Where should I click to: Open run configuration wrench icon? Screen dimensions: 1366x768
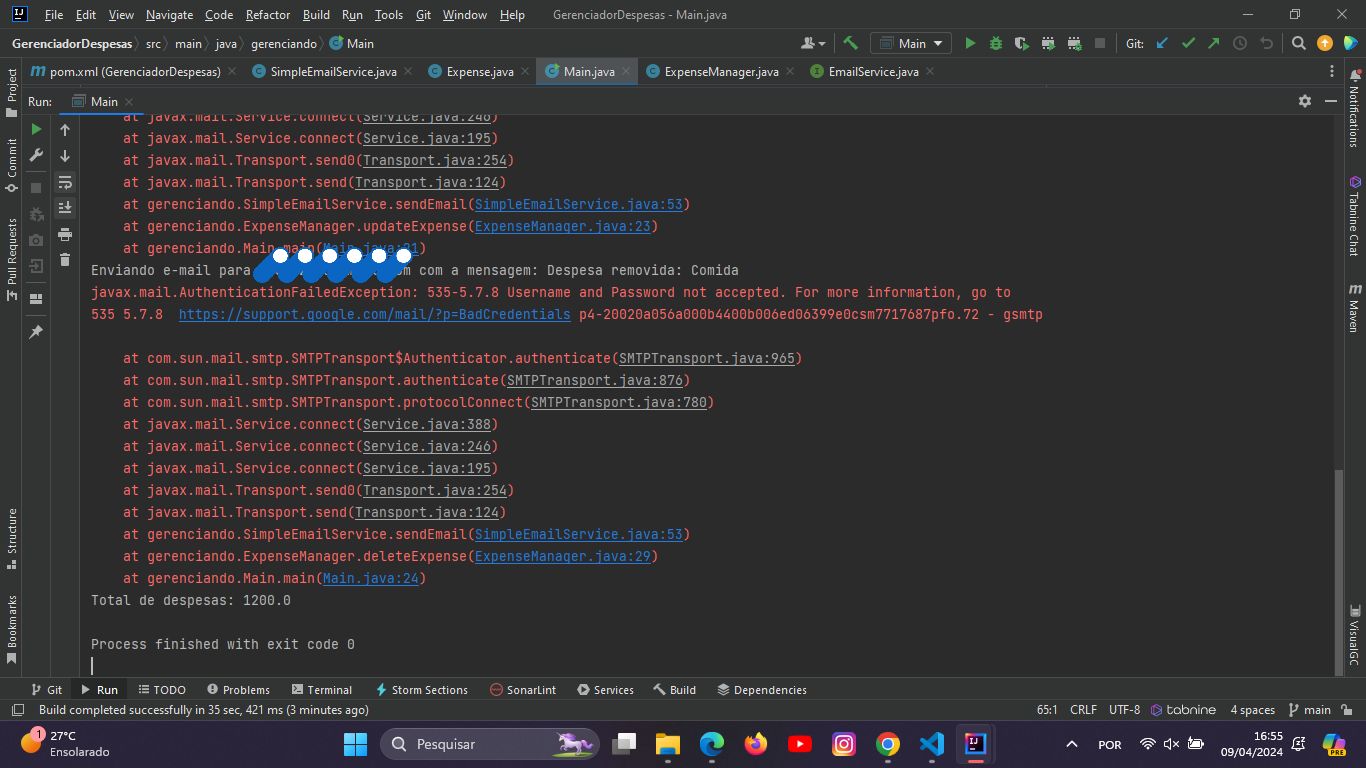pyautogui.click(x=36, y=156)
